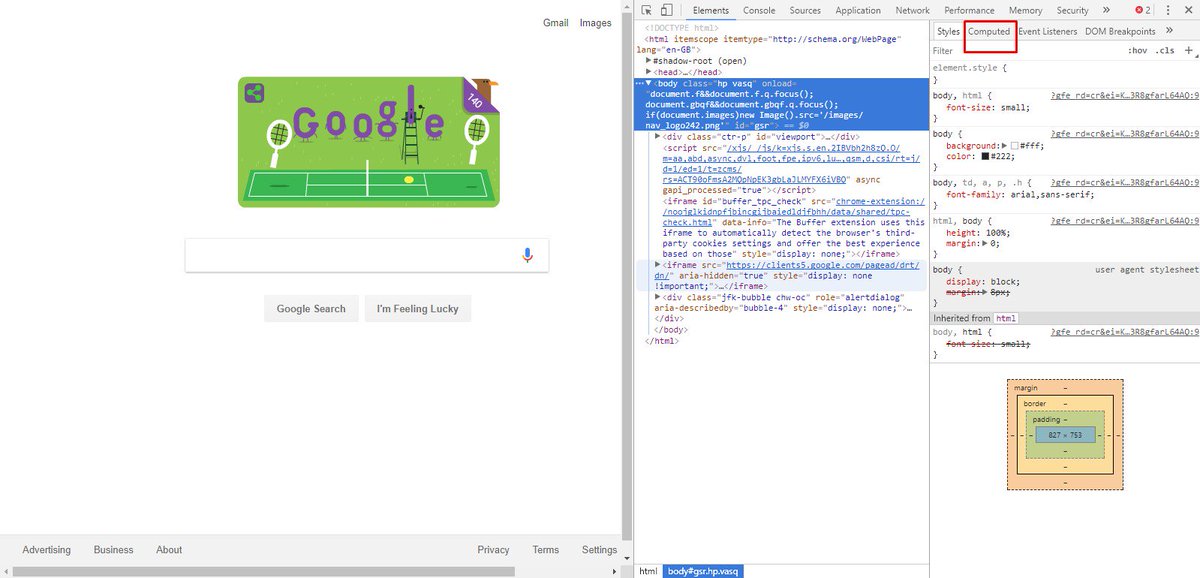Collapse the selected body element node
The width and height of the screenshot is (1200, 578).
pos(649,84)
